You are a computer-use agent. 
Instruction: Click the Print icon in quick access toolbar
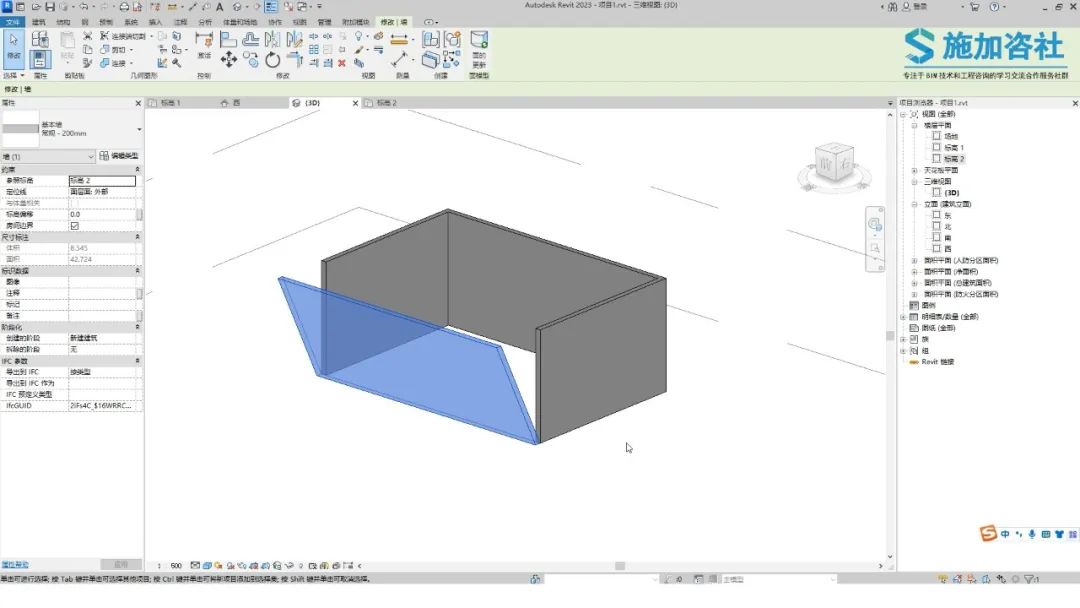pyautogui.click(x=124, y=7)
